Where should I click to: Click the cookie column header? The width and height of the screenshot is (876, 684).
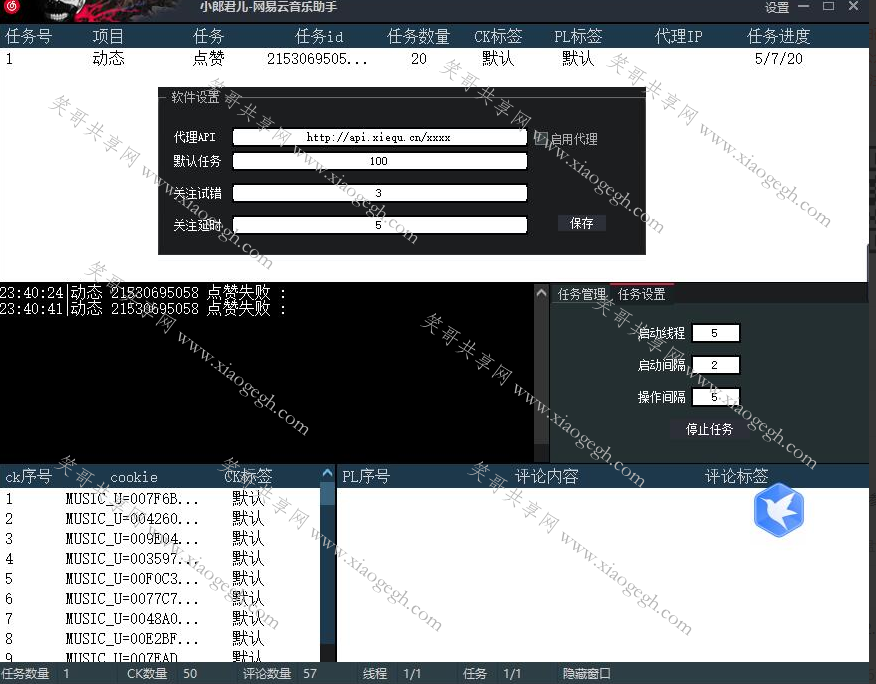134,477
